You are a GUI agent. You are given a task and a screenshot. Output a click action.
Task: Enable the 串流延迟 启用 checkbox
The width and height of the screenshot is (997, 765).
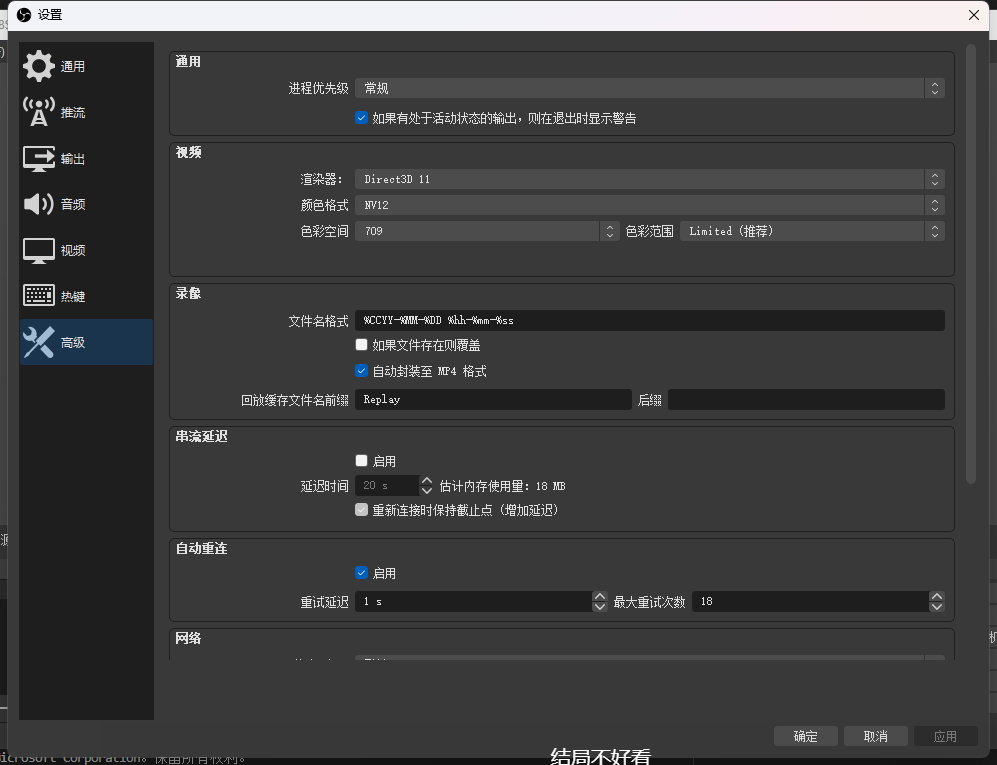click(x=362, y=461)
